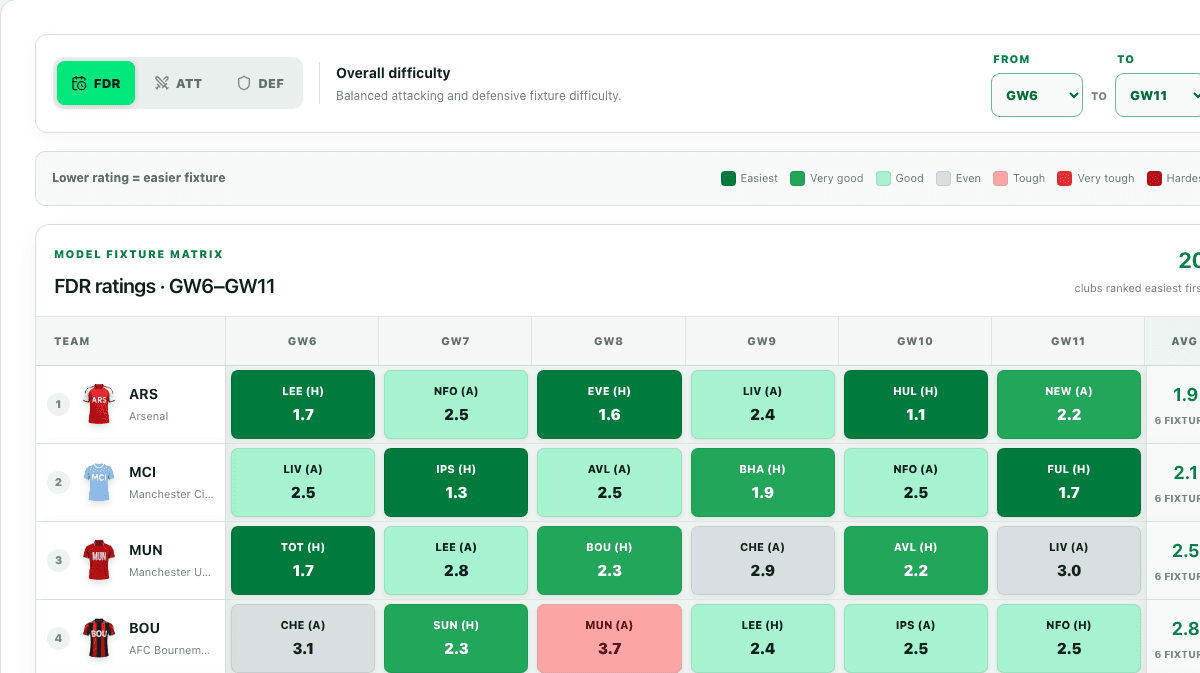Click MCI's LIV (A) 2.5 fixture cell
The width and height of the screenshot is (1200, 673).
303,482
